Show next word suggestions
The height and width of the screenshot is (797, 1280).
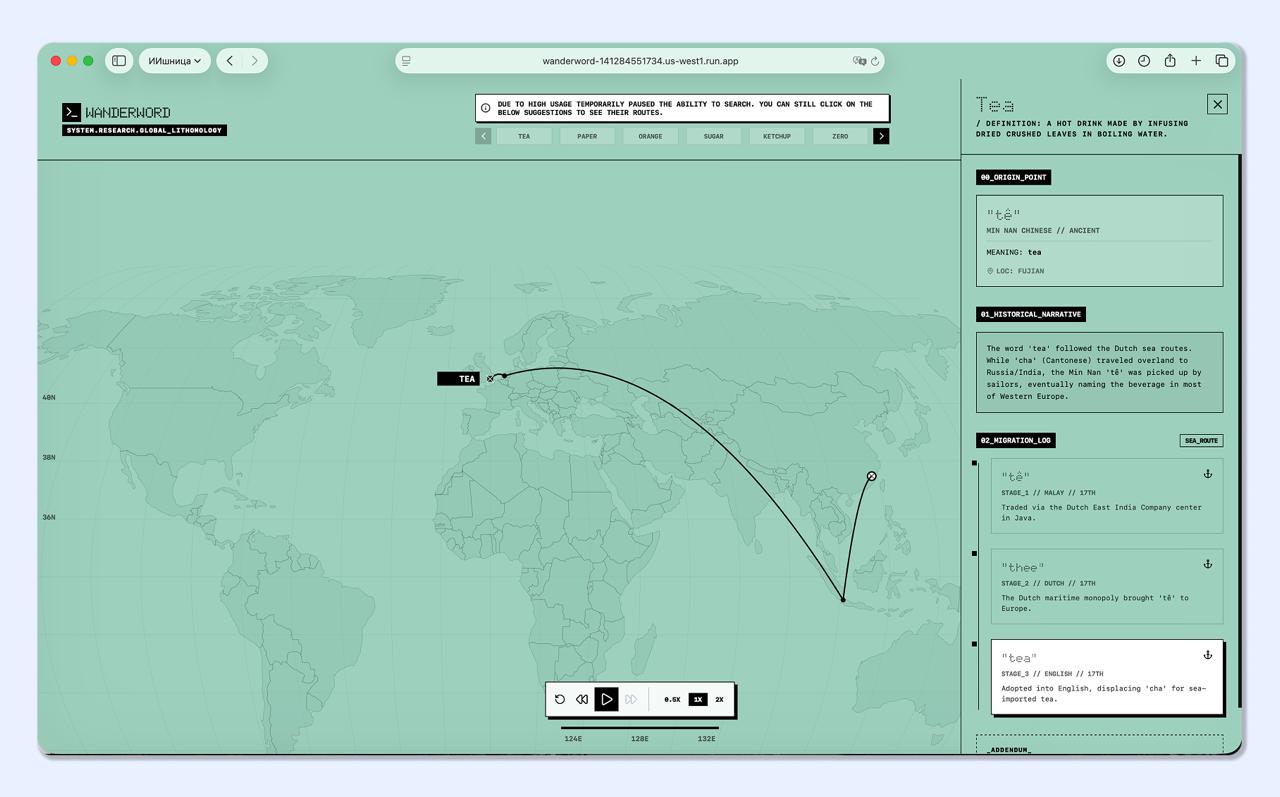pyautogui.click(x=881, y=136)
